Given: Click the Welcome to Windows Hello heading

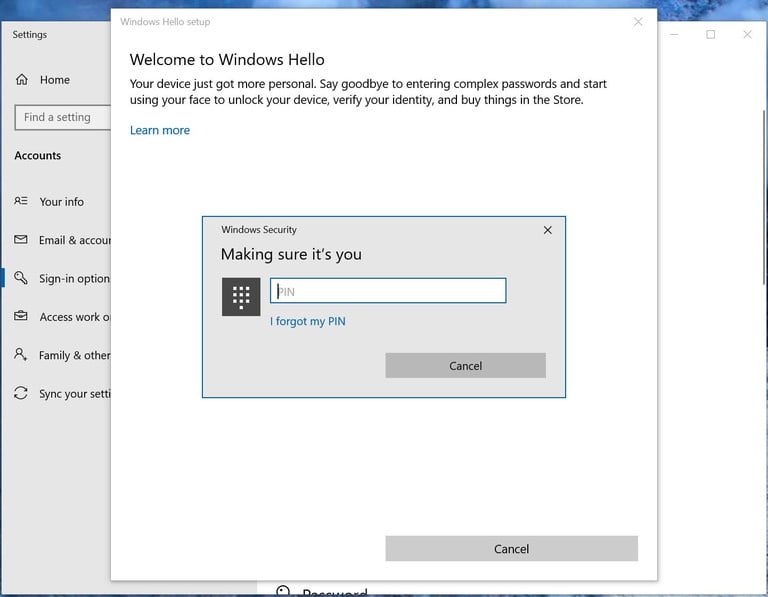Looking at the screenshot, I should click(227, 60).
